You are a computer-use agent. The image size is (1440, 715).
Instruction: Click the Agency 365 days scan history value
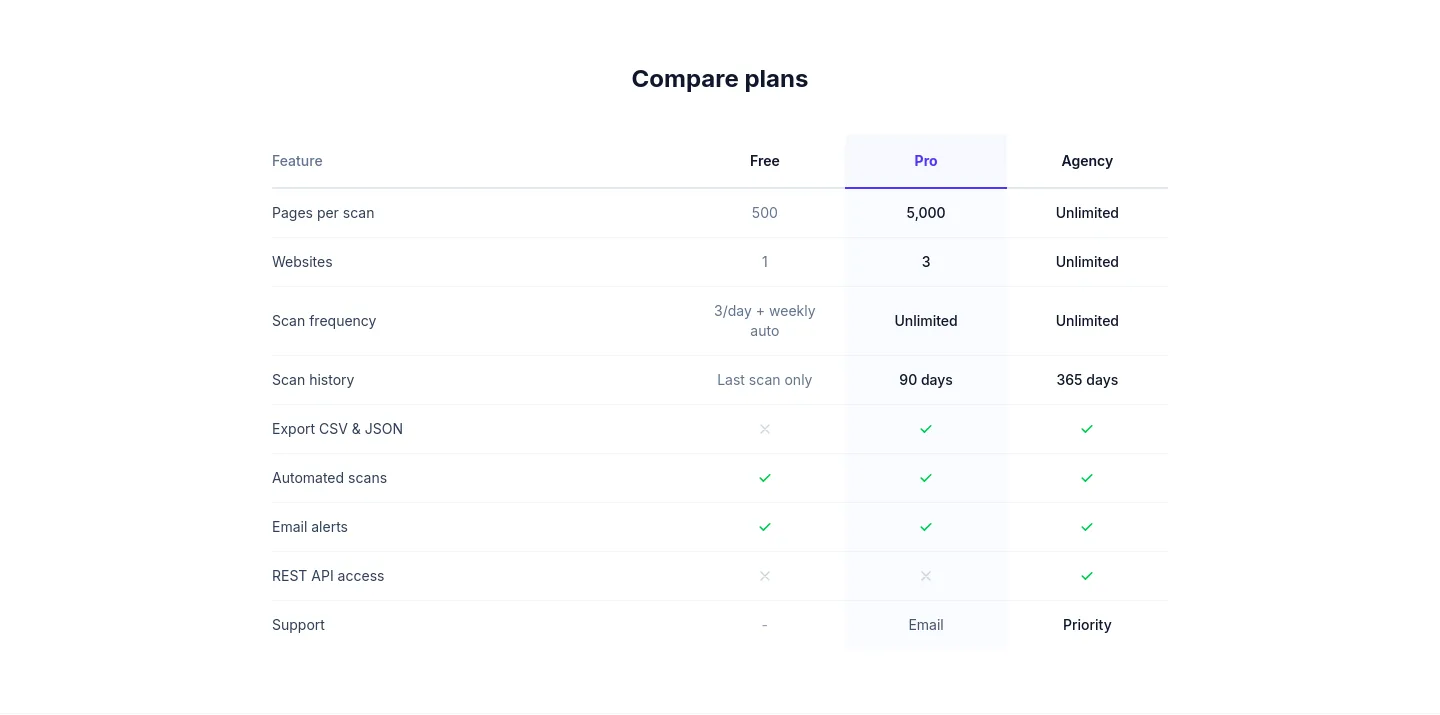point(1087,380)
